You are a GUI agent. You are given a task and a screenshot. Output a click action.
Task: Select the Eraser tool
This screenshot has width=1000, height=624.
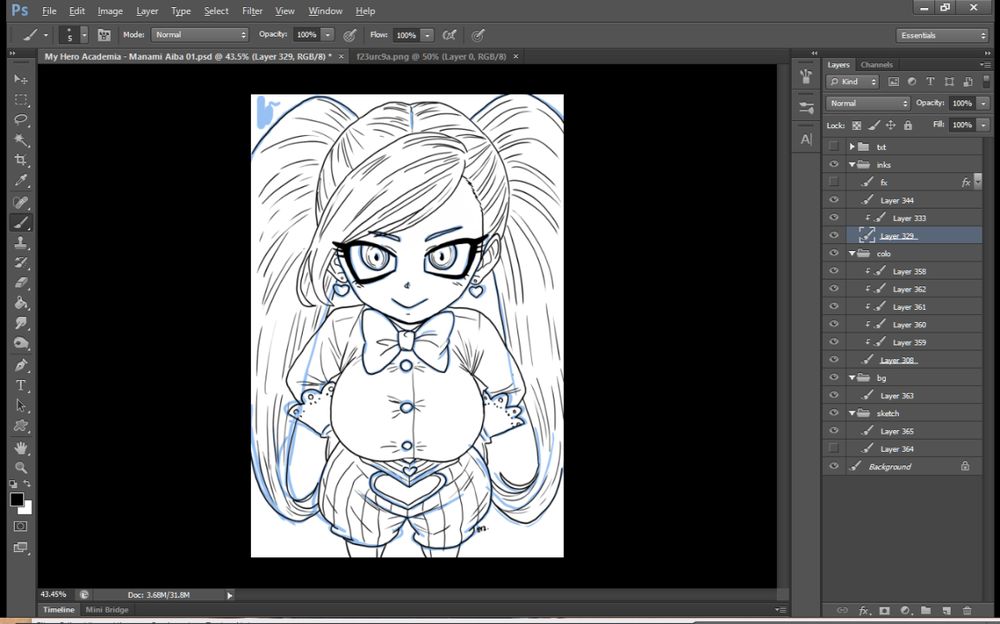pos(21,283)
